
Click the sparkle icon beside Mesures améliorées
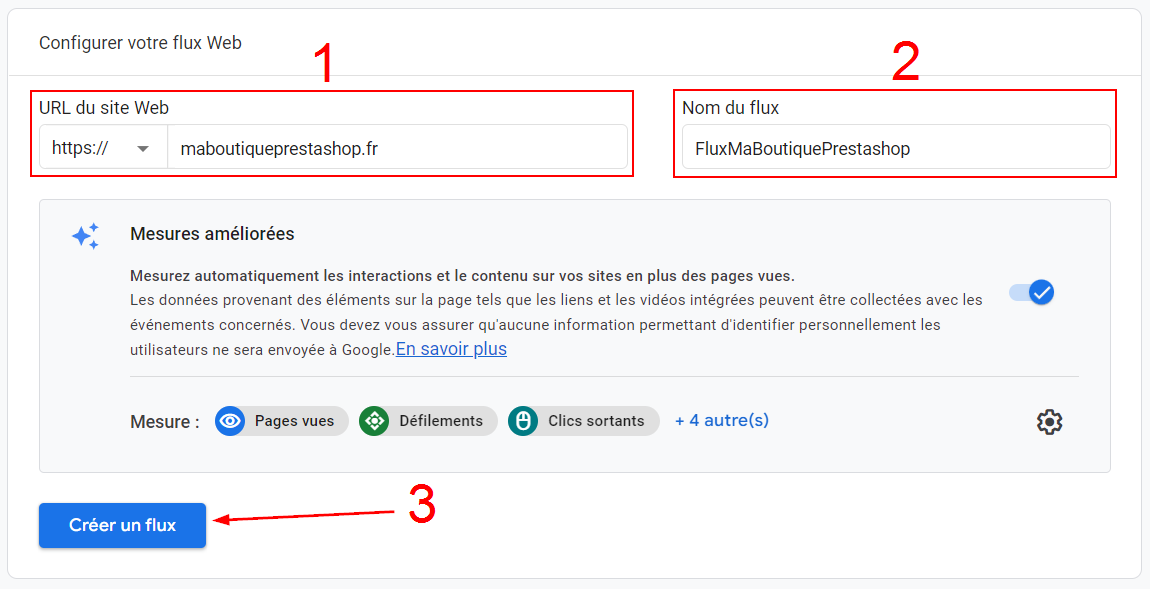click(x=85, y=236)
